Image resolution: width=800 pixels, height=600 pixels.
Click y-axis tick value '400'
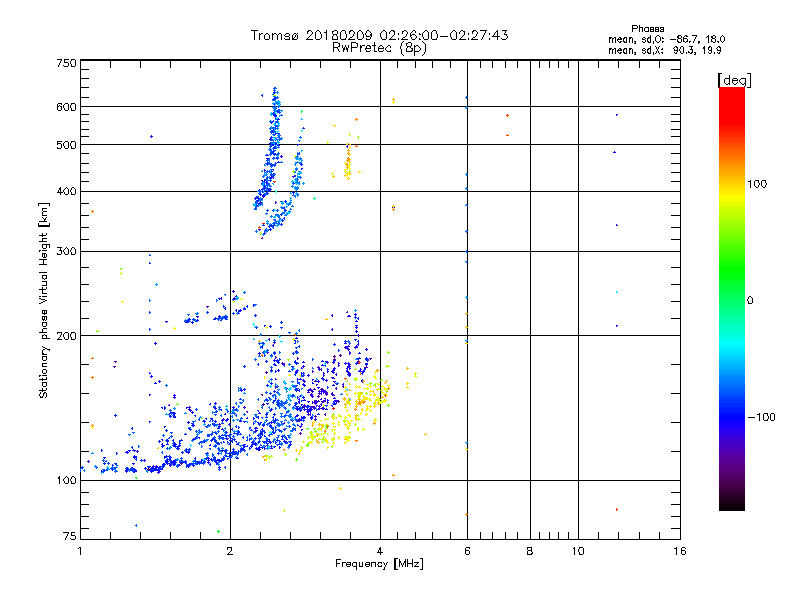pyautogui.click(x=66, y=192)
